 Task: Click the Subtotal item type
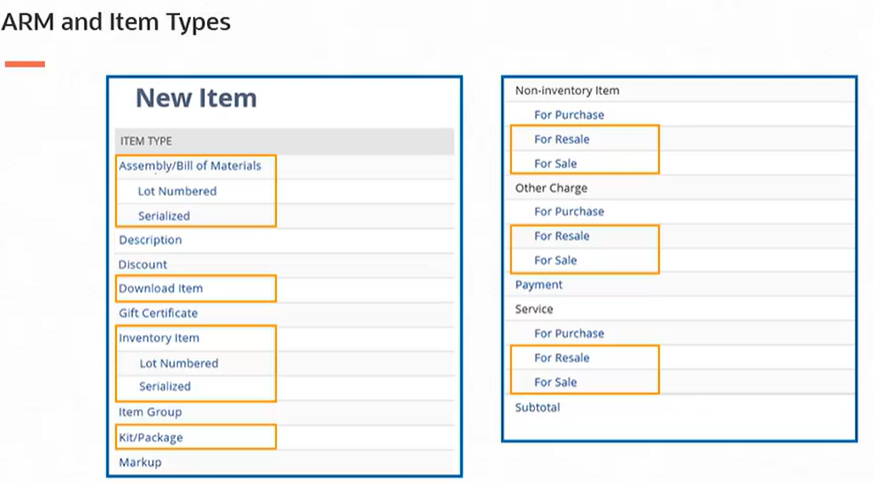click(x=538, y=407)
